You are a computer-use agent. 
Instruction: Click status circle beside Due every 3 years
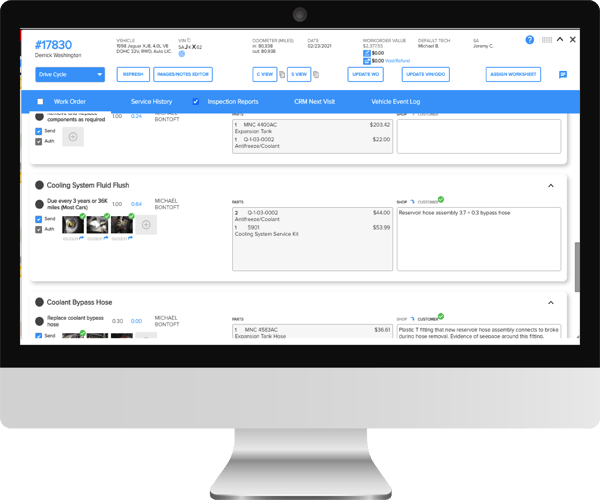39,204
